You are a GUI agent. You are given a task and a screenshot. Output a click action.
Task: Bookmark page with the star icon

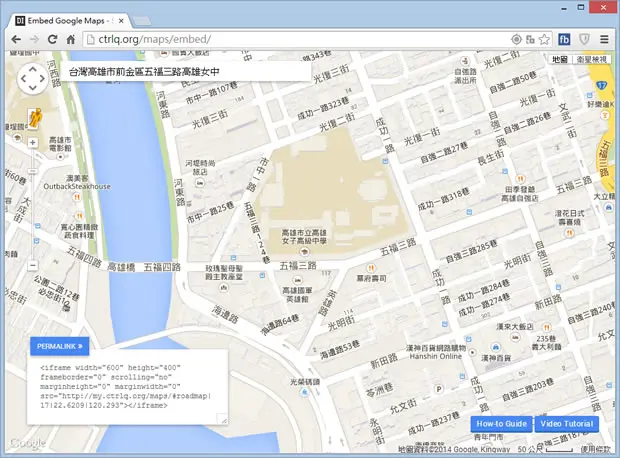544,39
